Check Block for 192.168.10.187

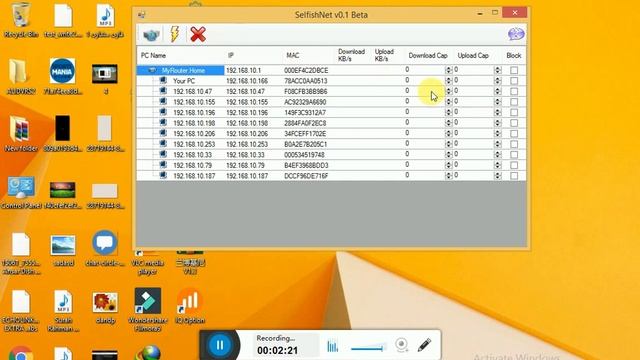[514, 176]
